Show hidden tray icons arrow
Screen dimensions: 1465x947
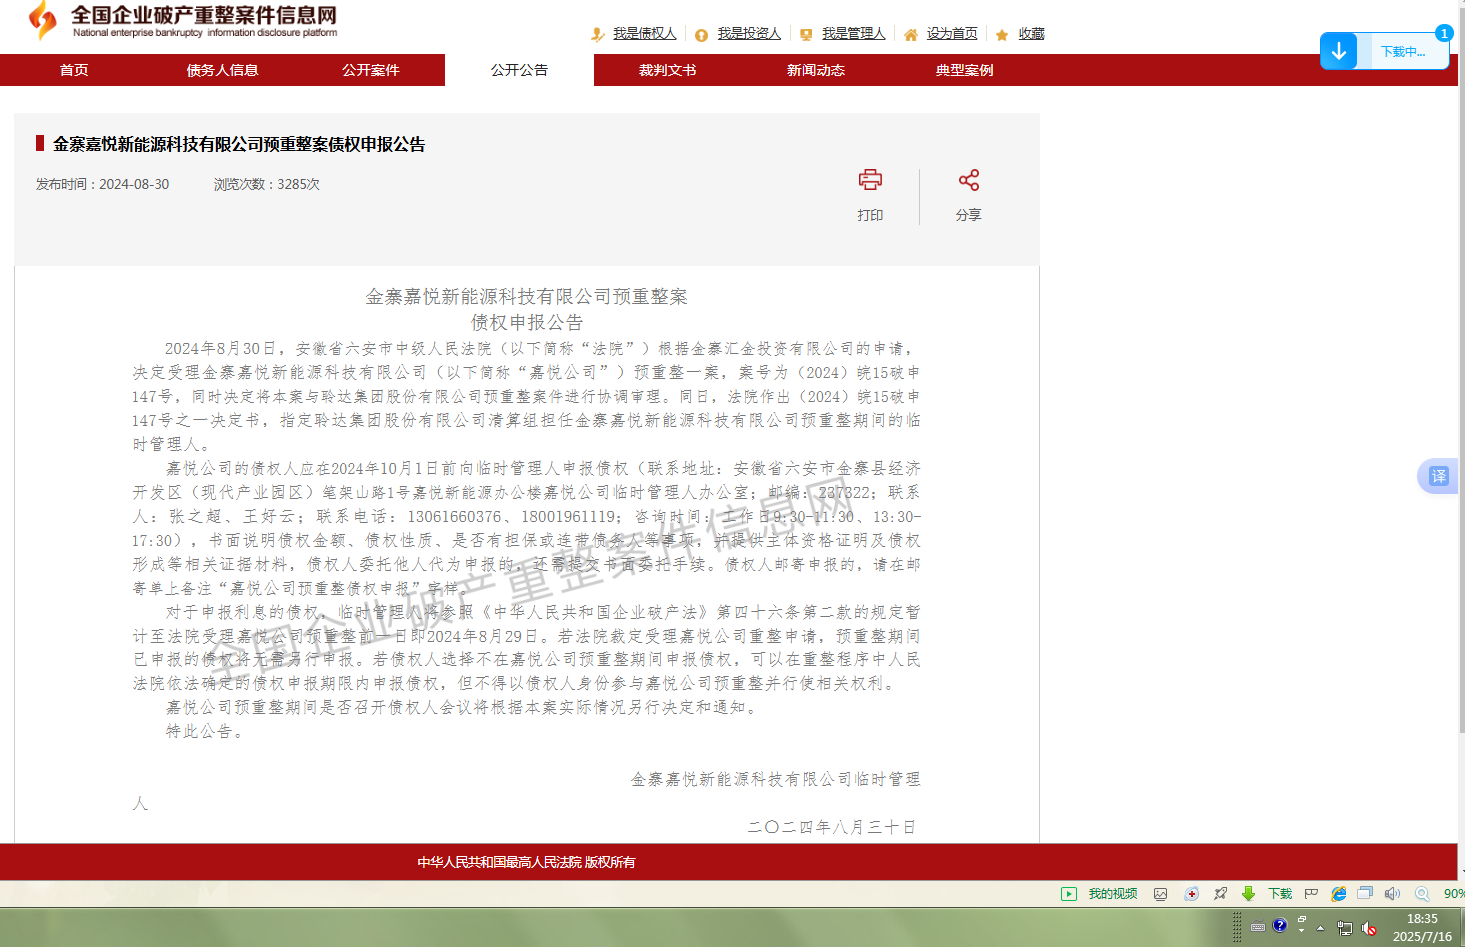[1321, 929]
